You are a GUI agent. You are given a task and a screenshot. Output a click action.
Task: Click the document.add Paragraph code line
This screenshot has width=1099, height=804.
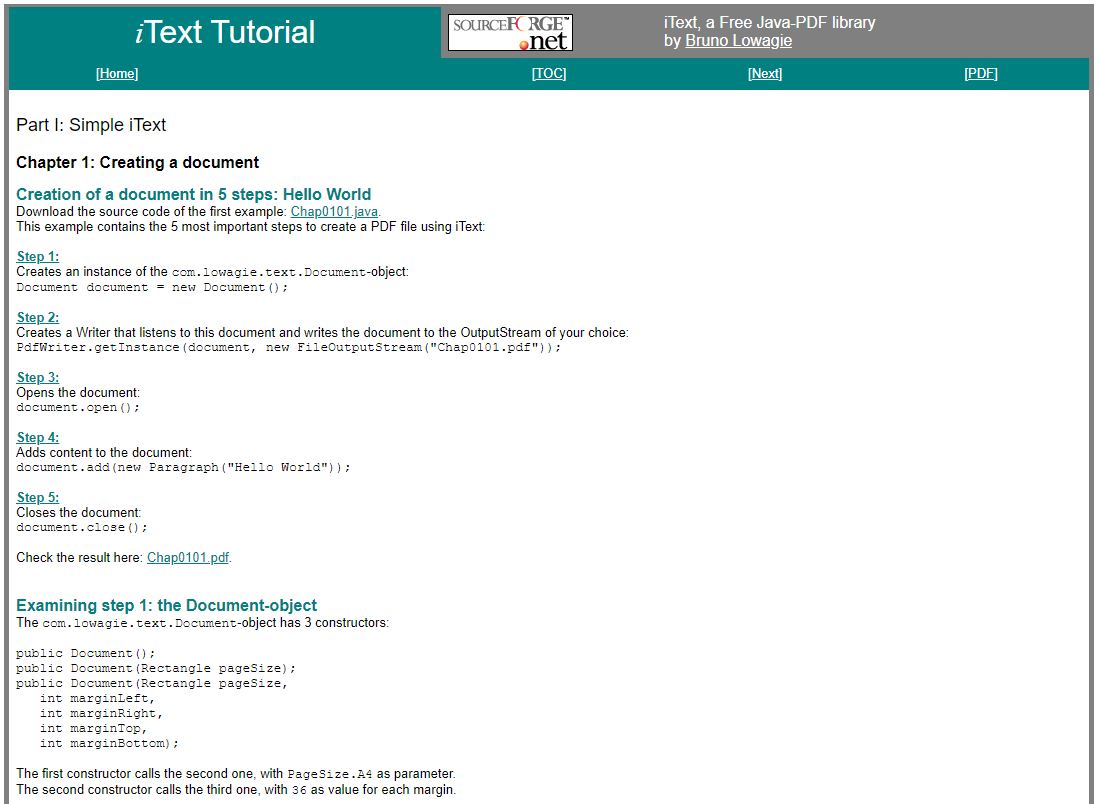point(183,468)
